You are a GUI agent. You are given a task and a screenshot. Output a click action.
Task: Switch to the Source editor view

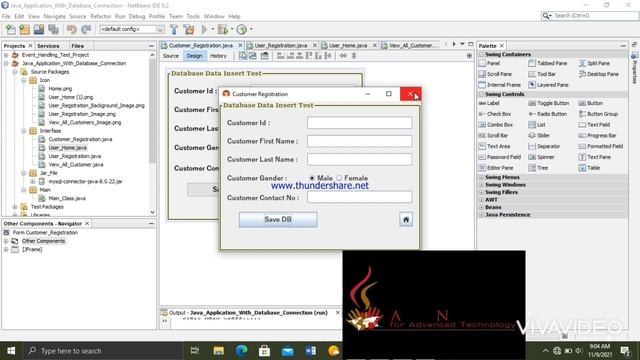[171, 56]
